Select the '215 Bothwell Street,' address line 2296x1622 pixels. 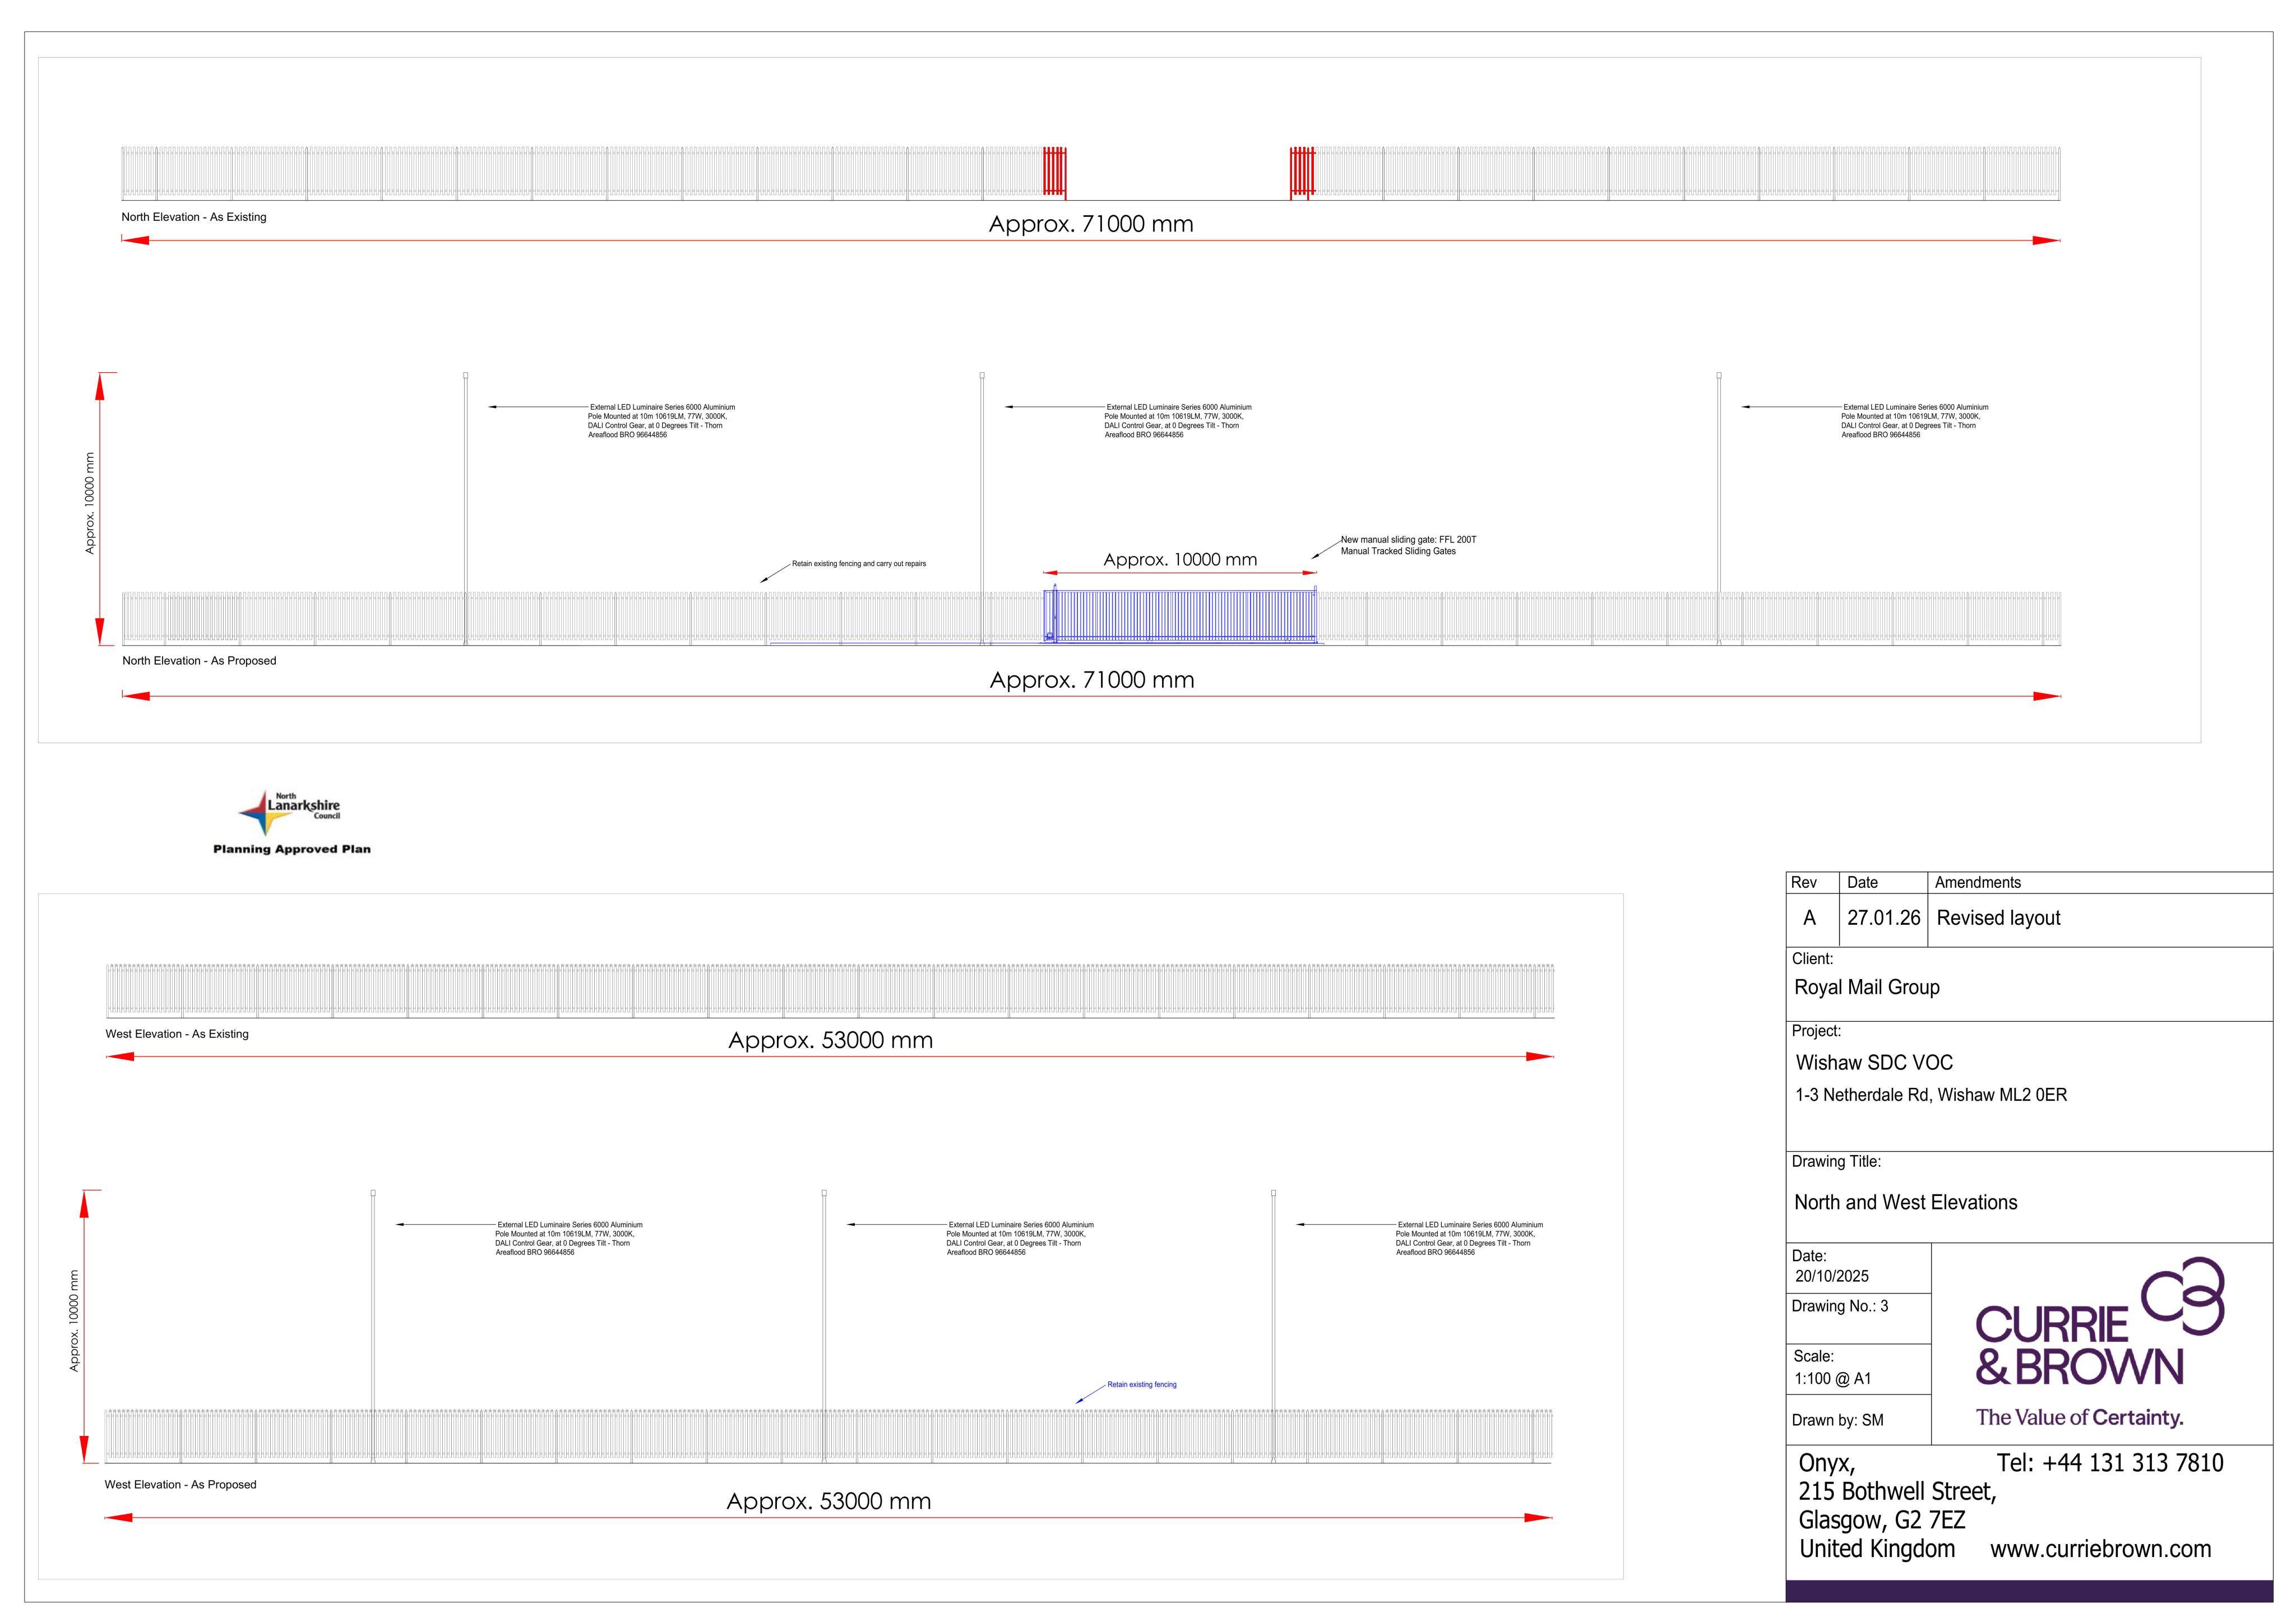tap(1897, 1492)
